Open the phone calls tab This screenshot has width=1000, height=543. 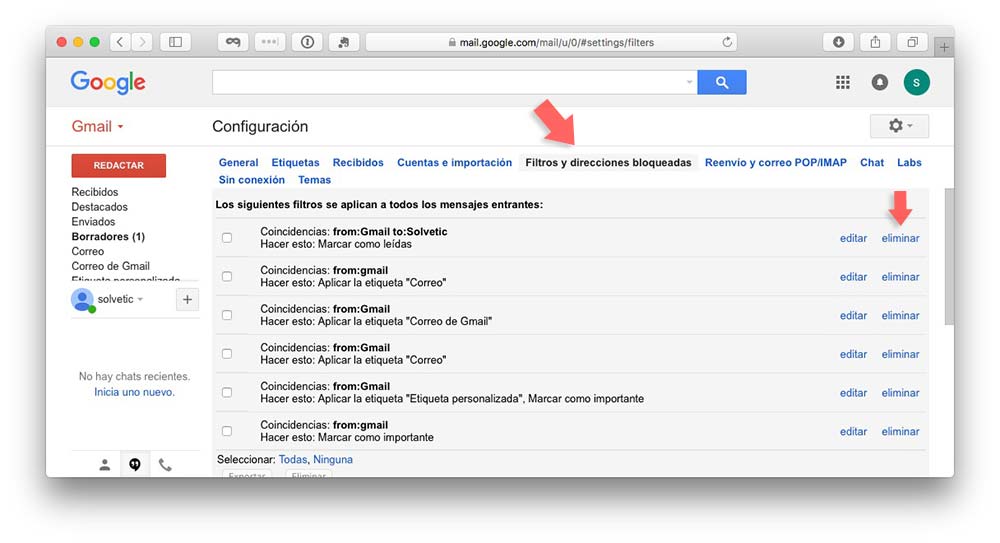(165, 465)
